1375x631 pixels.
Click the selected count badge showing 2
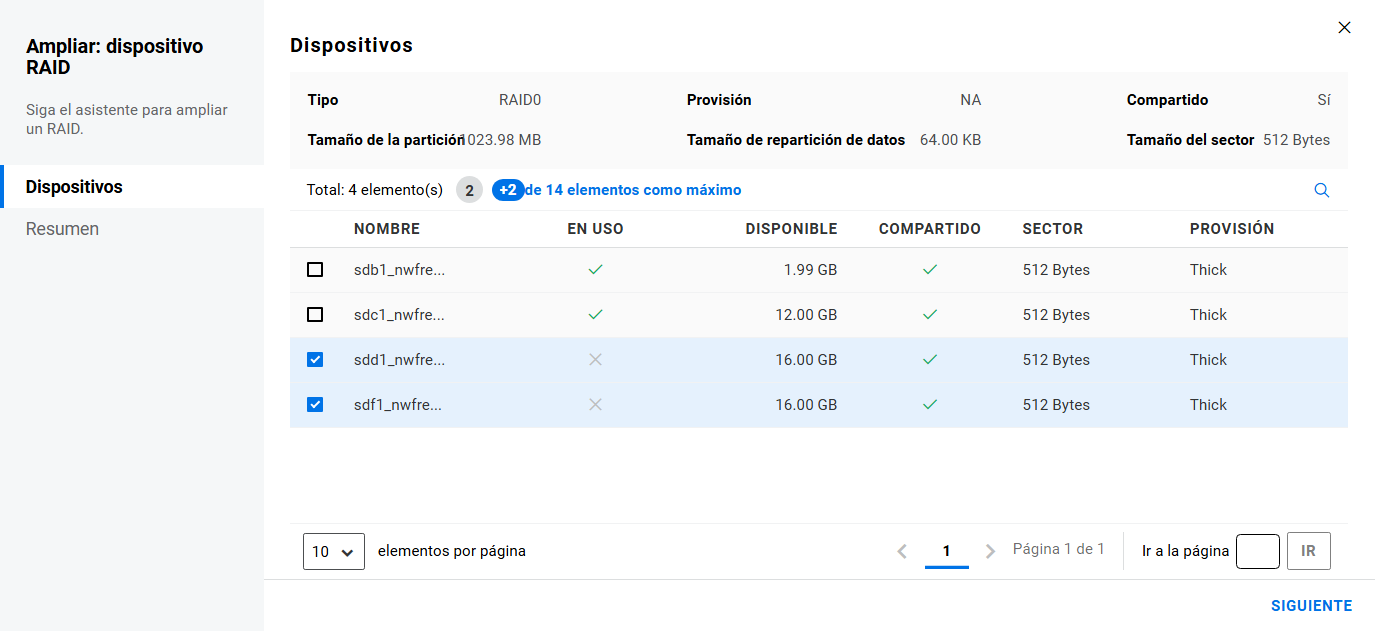pos(468,190)
